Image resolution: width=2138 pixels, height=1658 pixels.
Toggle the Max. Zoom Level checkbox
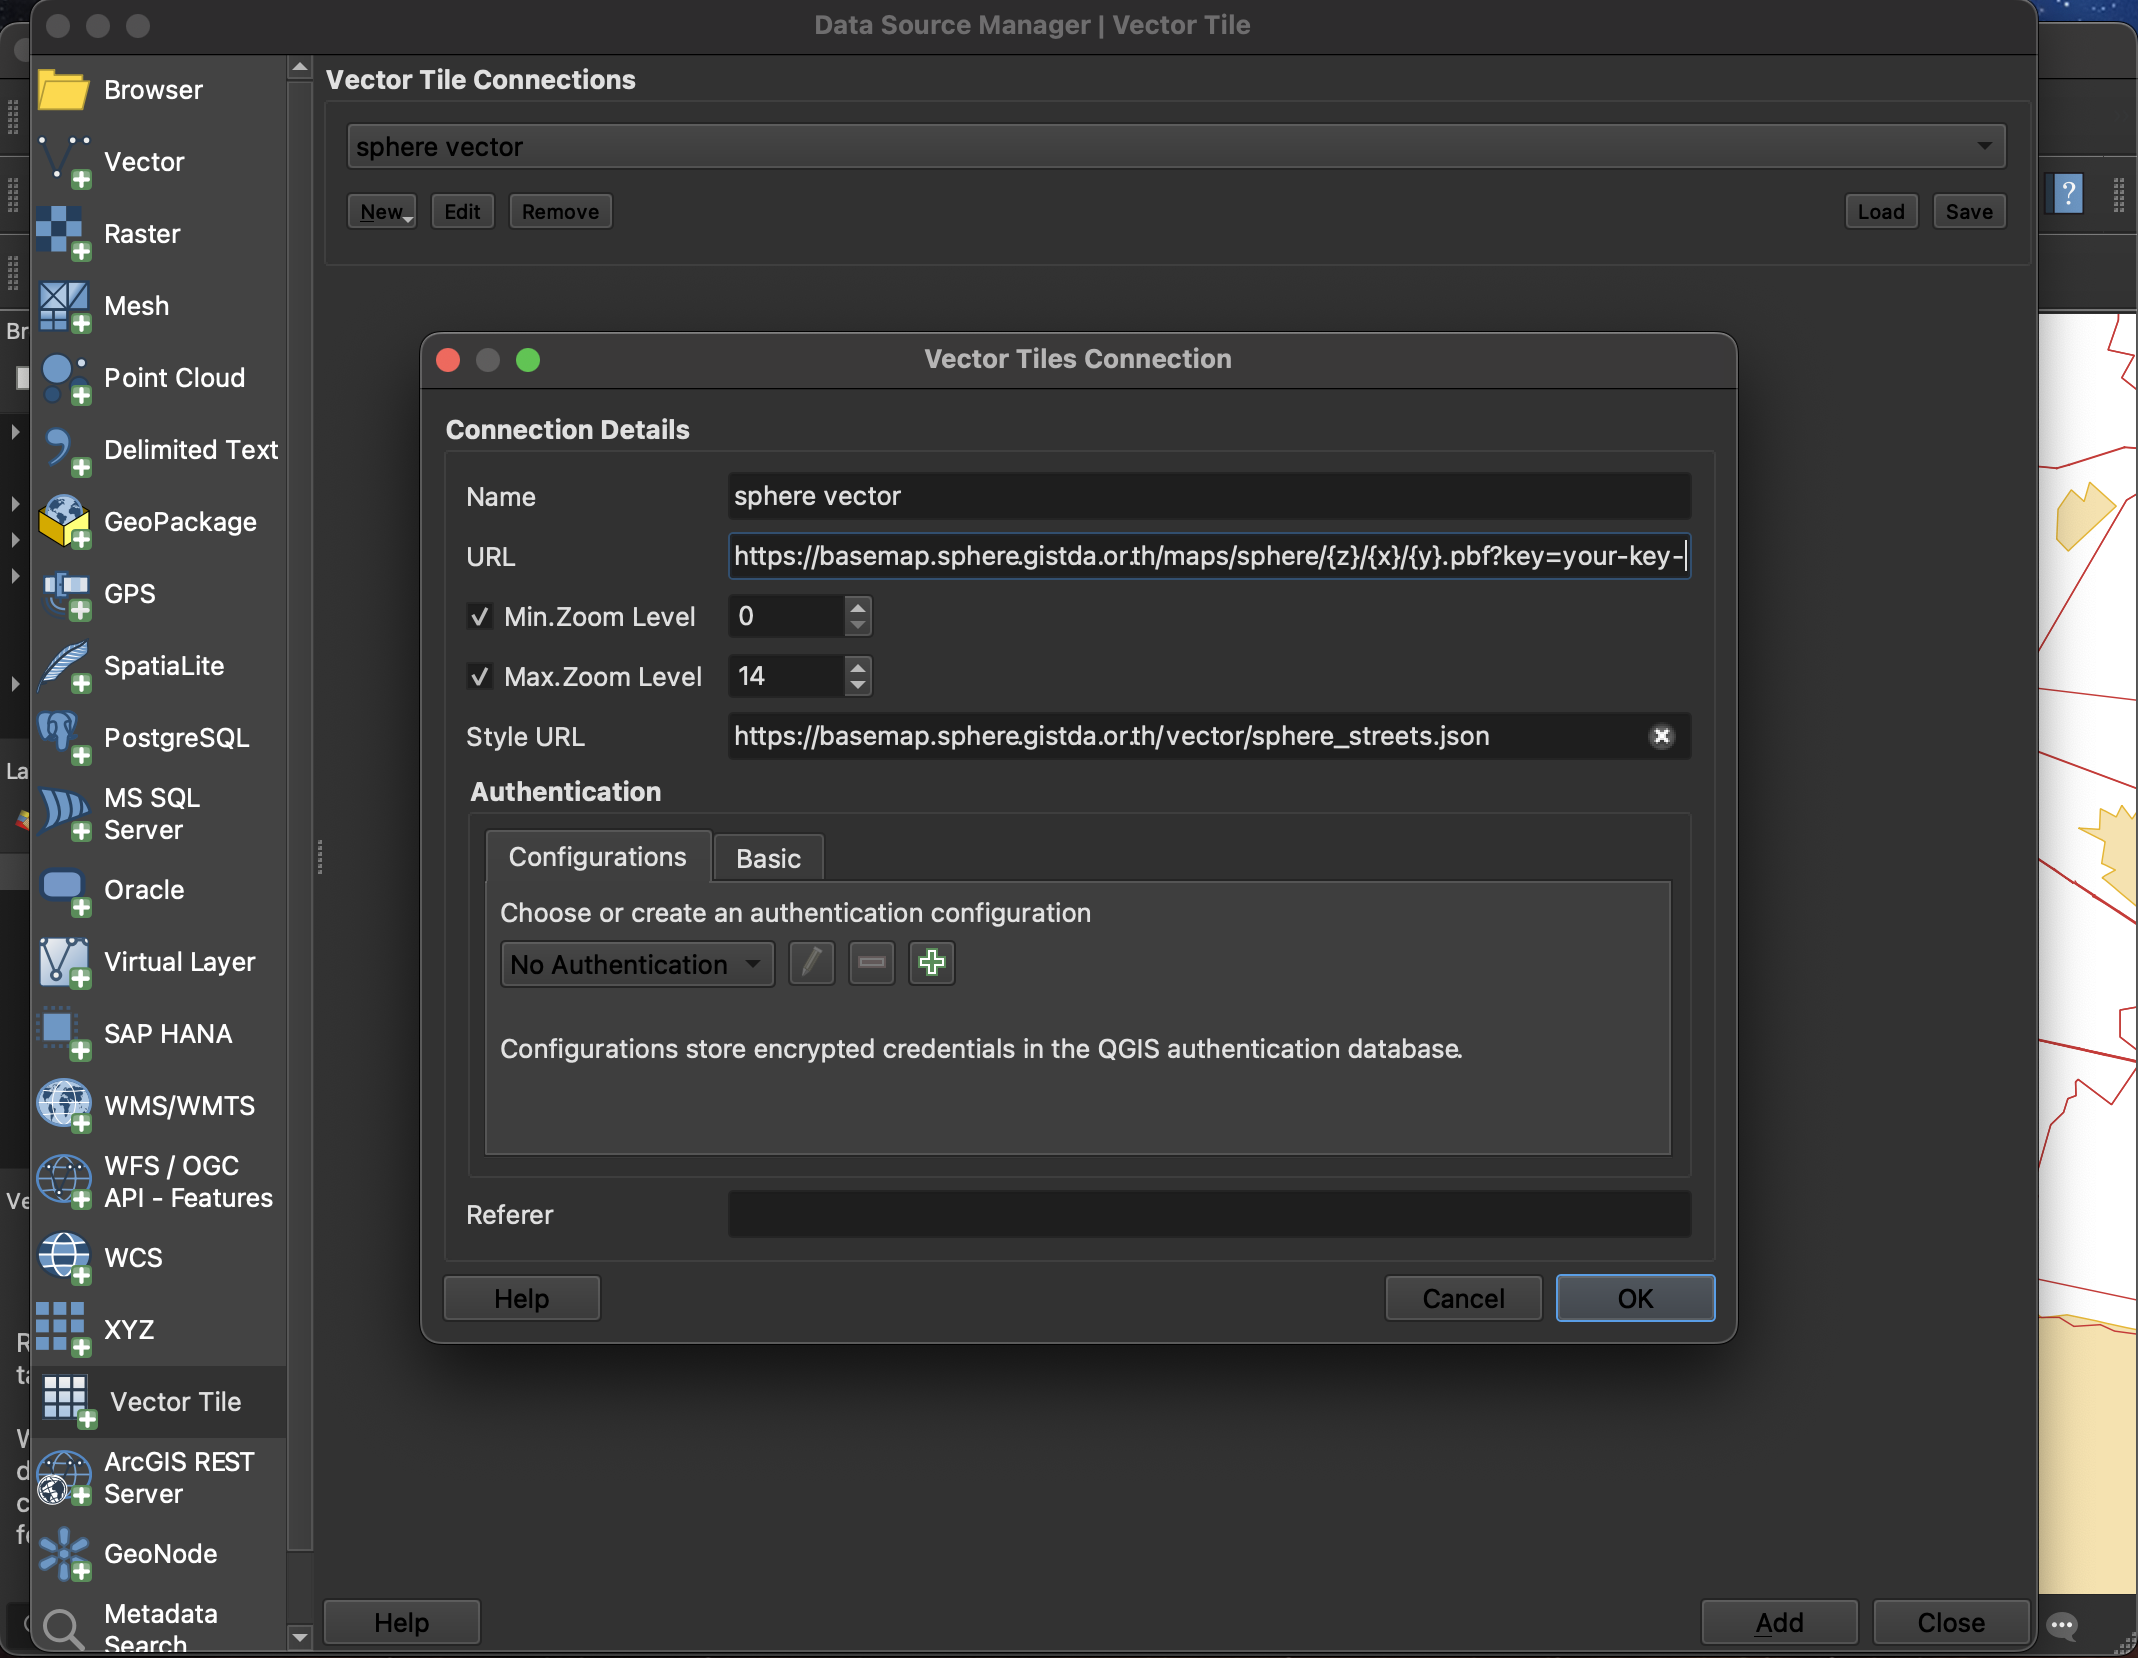pyautogui.click(x=480, y=677)
